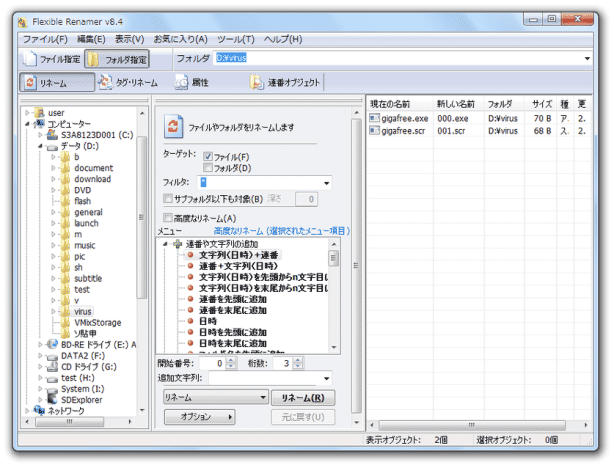Screen dimensions: 614x465
Task: Click the オプション button
Action: click(199, 417)
